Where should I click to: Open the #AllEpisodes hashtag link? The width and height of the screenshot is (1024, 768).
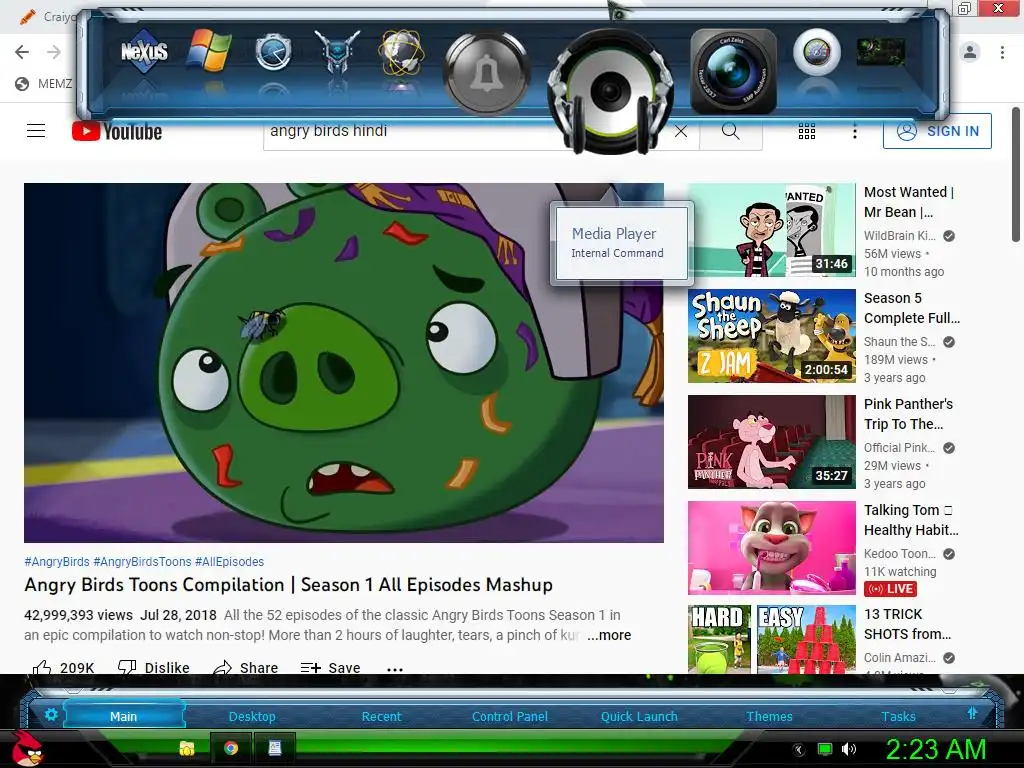tap(229, 562)
